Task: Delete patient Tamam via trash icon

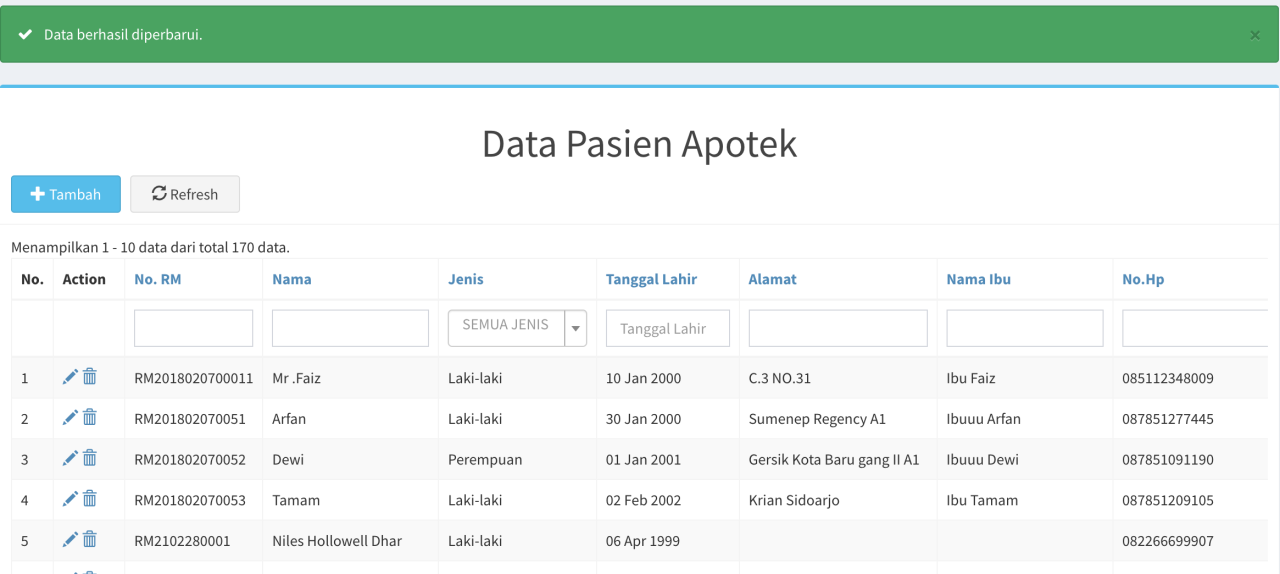Action: [x=90, y=498]
